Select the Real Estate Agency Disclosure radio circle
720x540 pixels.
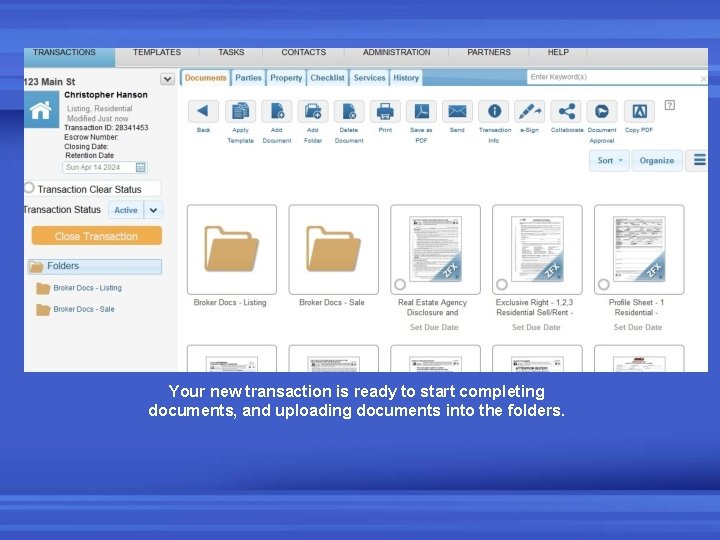(x=400, y=284)
